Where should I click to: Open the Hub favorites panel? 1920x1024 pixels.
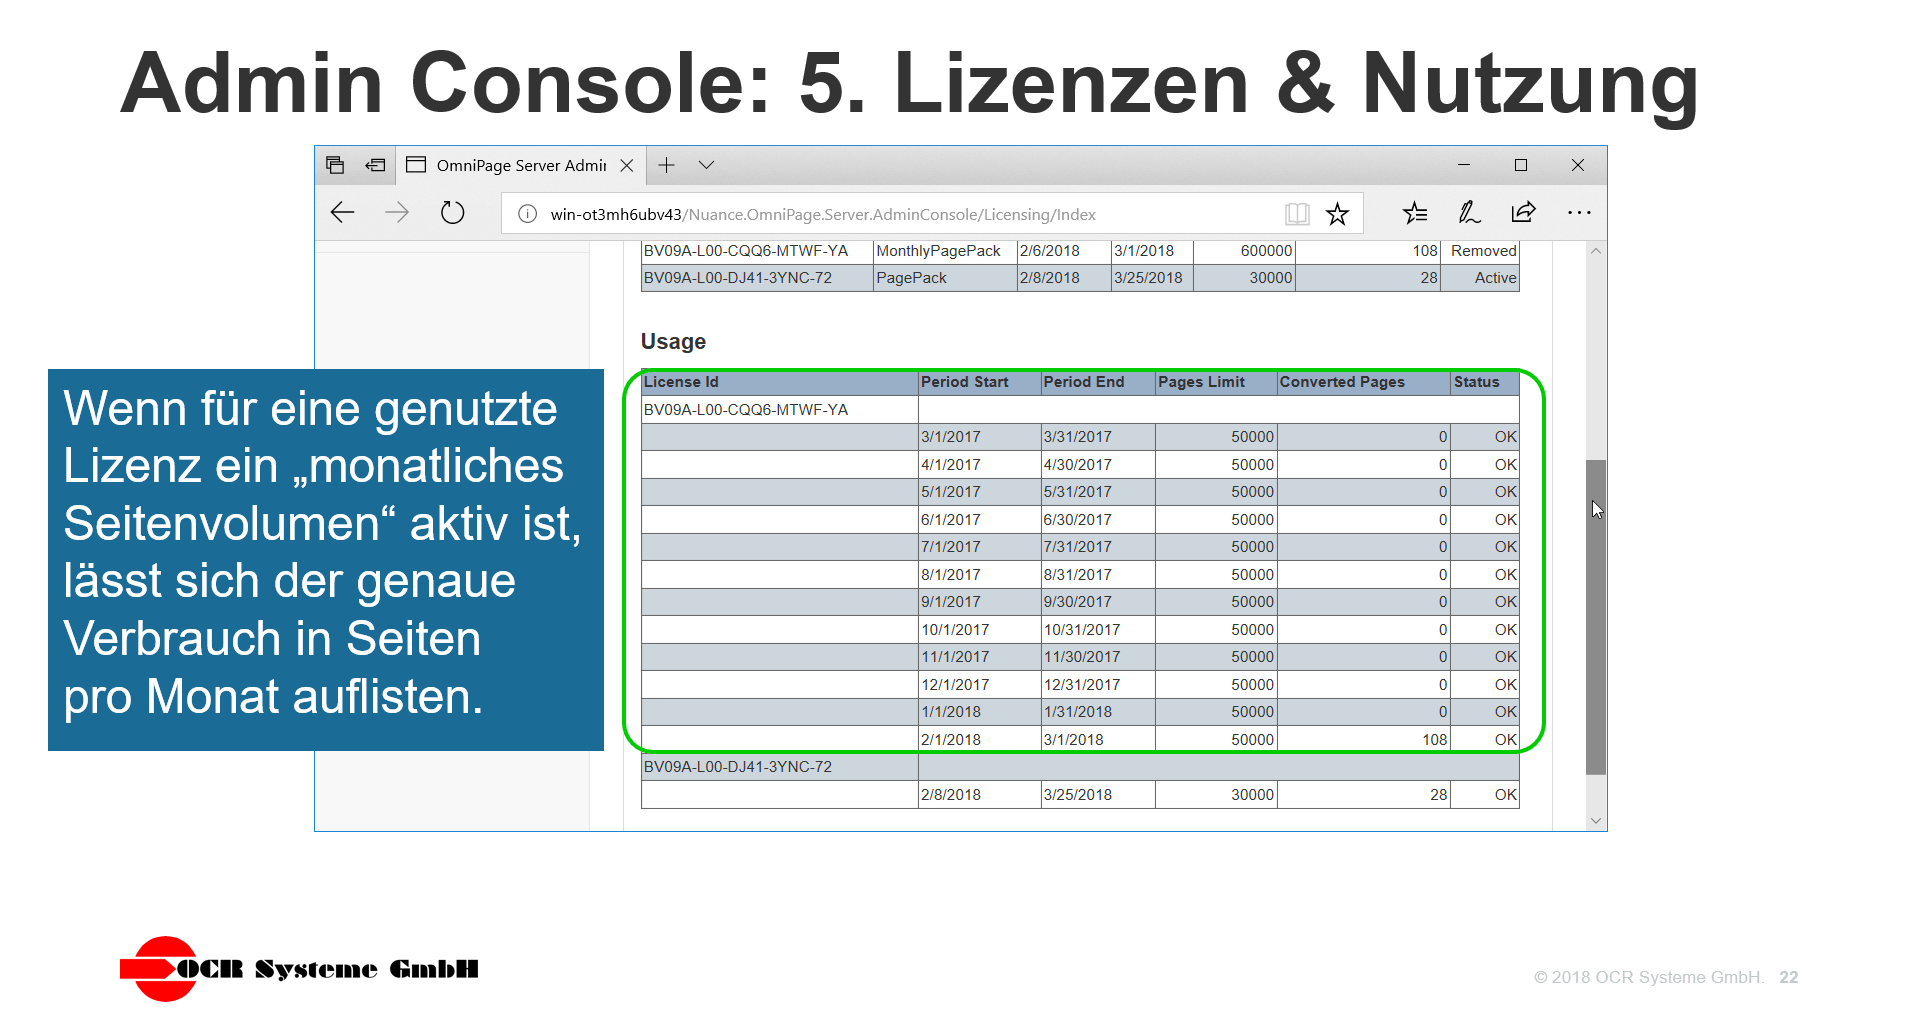(1415, 212)
